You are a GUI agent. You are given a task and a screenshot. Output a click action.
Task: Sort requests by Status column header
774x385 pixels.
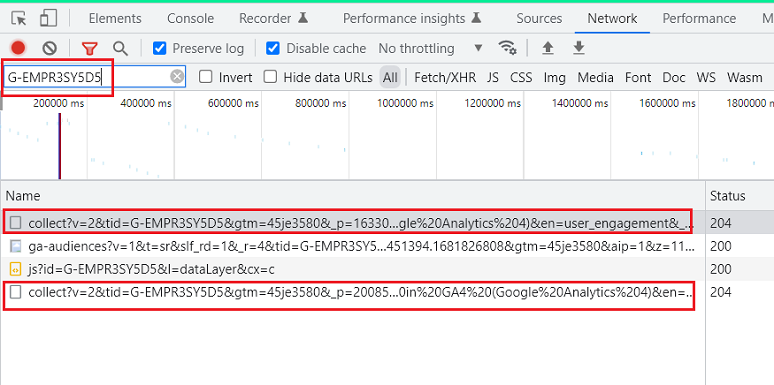point(740,195)
